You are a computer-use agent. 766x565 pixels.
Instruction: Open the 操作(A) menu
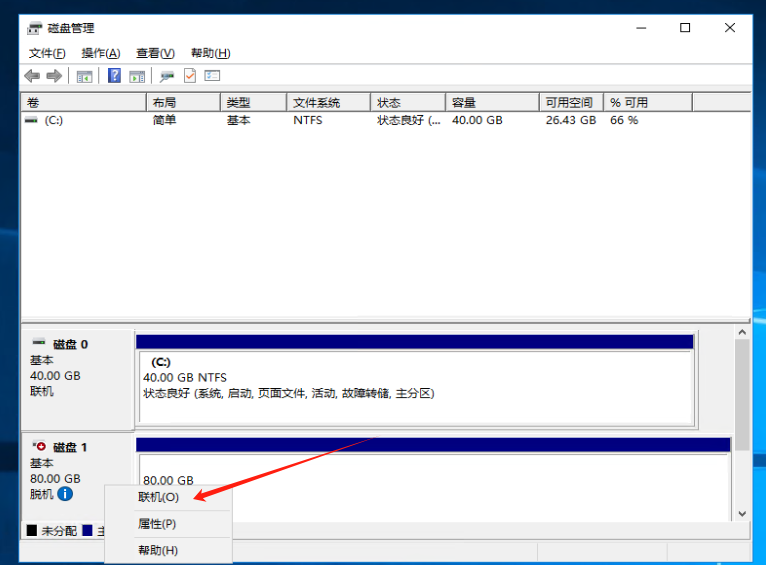101,53
